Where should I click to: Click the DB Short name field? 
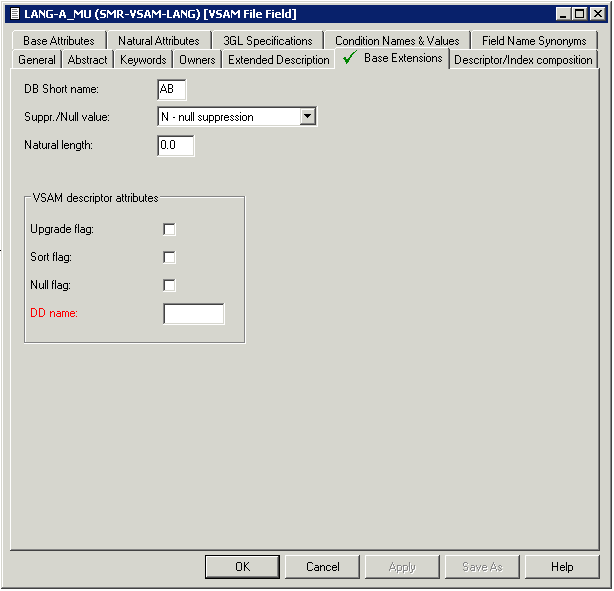point(172,91)
